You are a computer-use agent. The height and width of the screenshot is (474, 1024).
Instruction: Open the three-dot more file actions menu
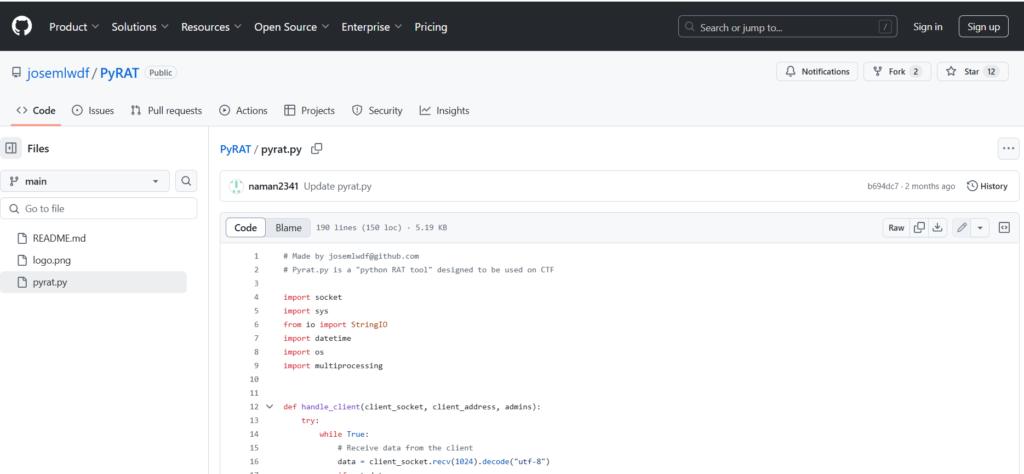pos(1008,149)
